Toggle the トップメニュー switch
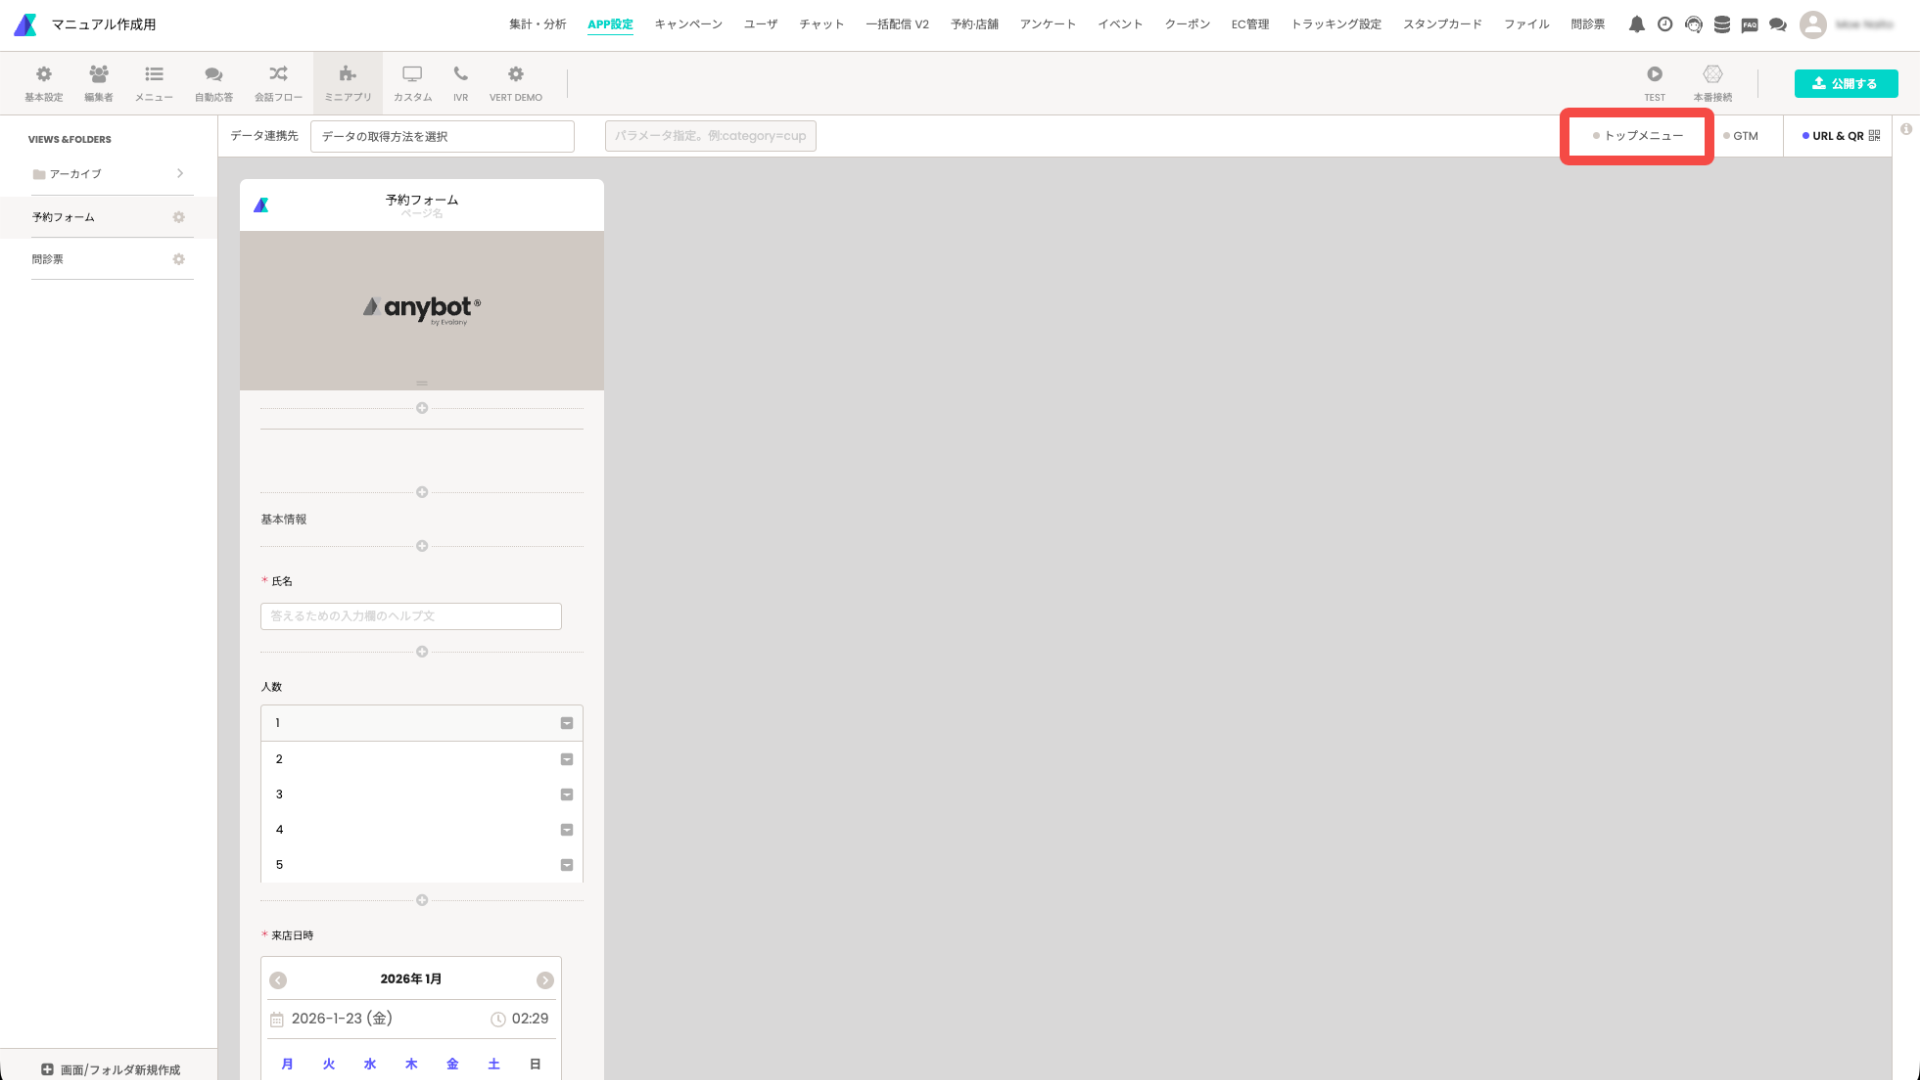1920x1080 pixels. [x=1638, y=136]
